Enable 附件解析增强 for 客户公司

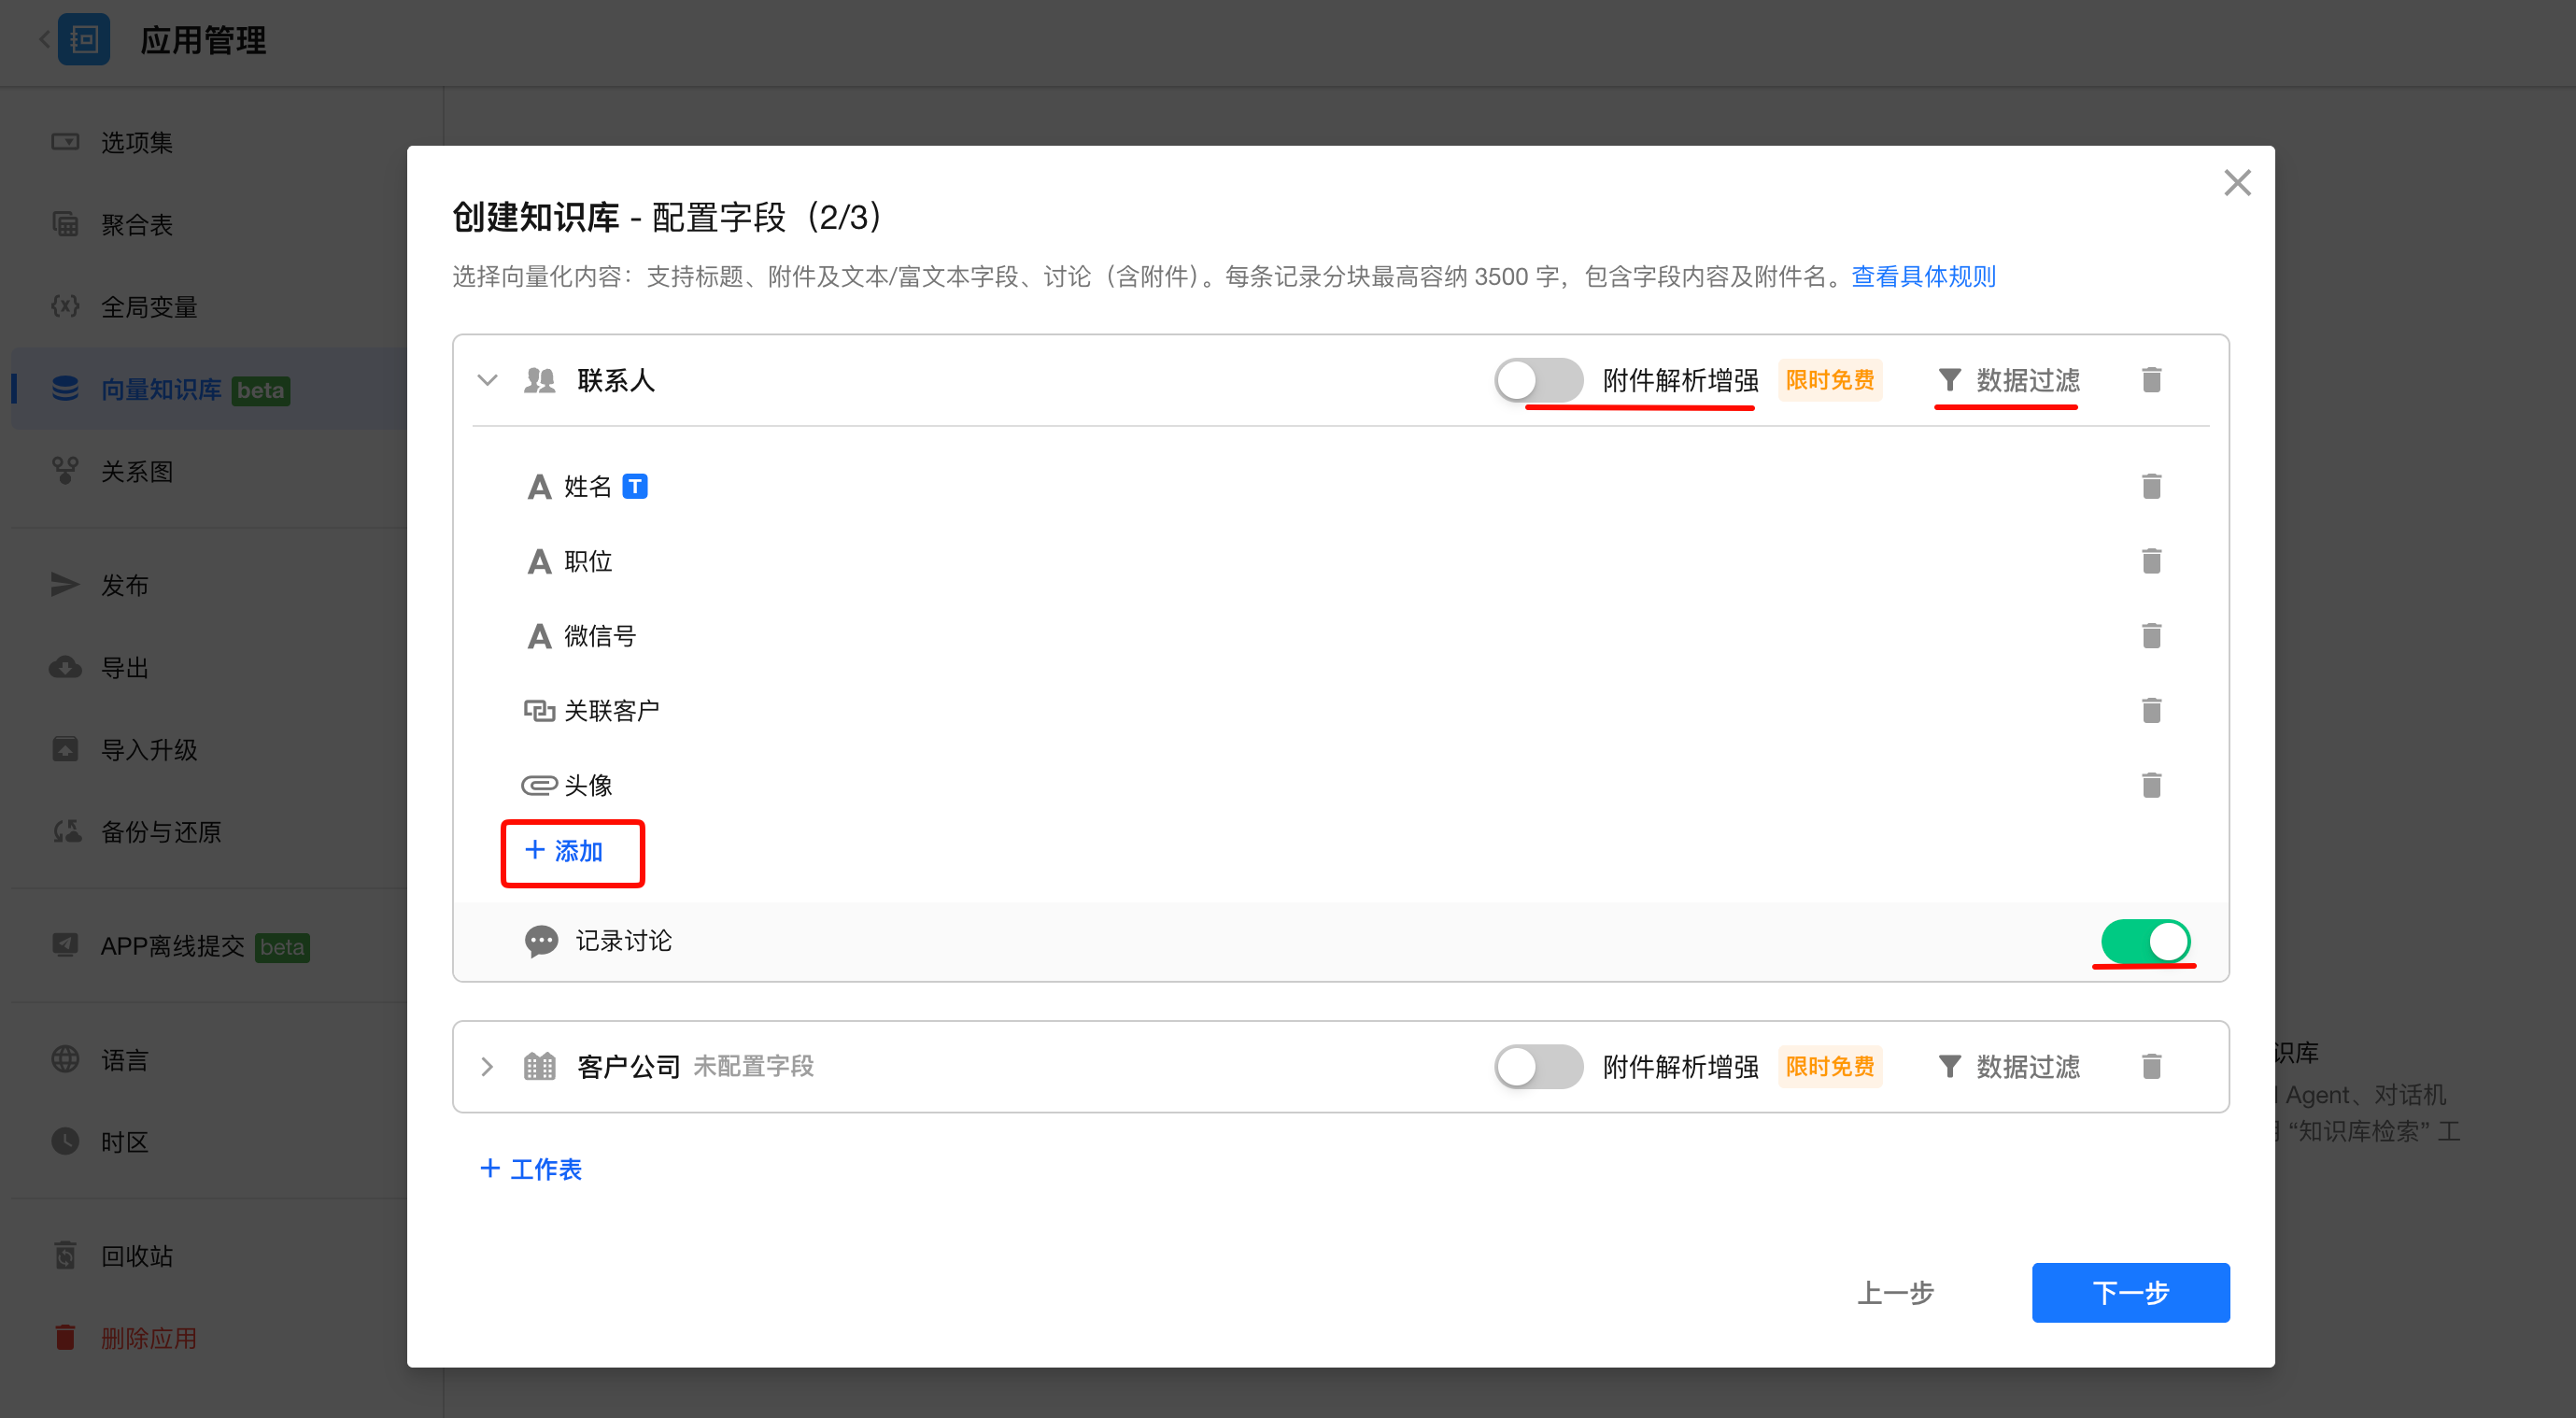(1538, 1066)
